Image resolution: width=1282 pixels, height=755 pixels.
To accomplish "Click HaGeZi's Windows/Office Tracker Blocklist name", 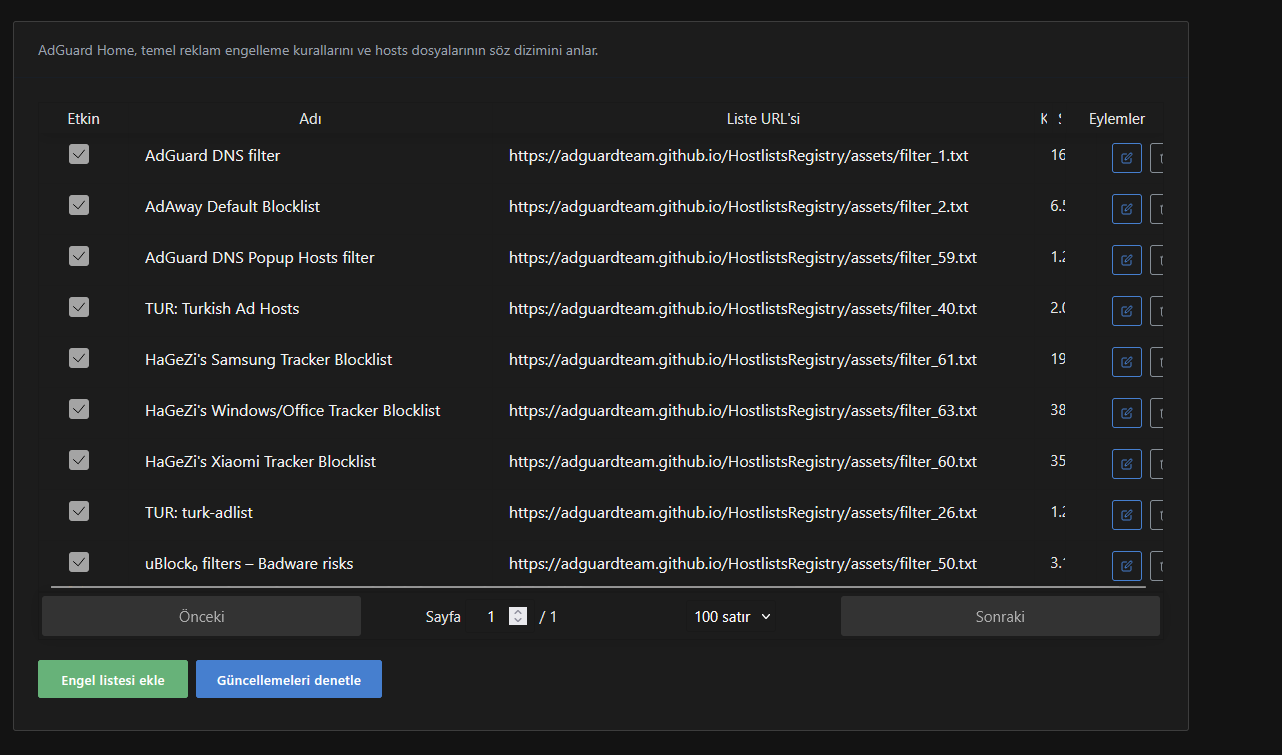I will point(293,411).
